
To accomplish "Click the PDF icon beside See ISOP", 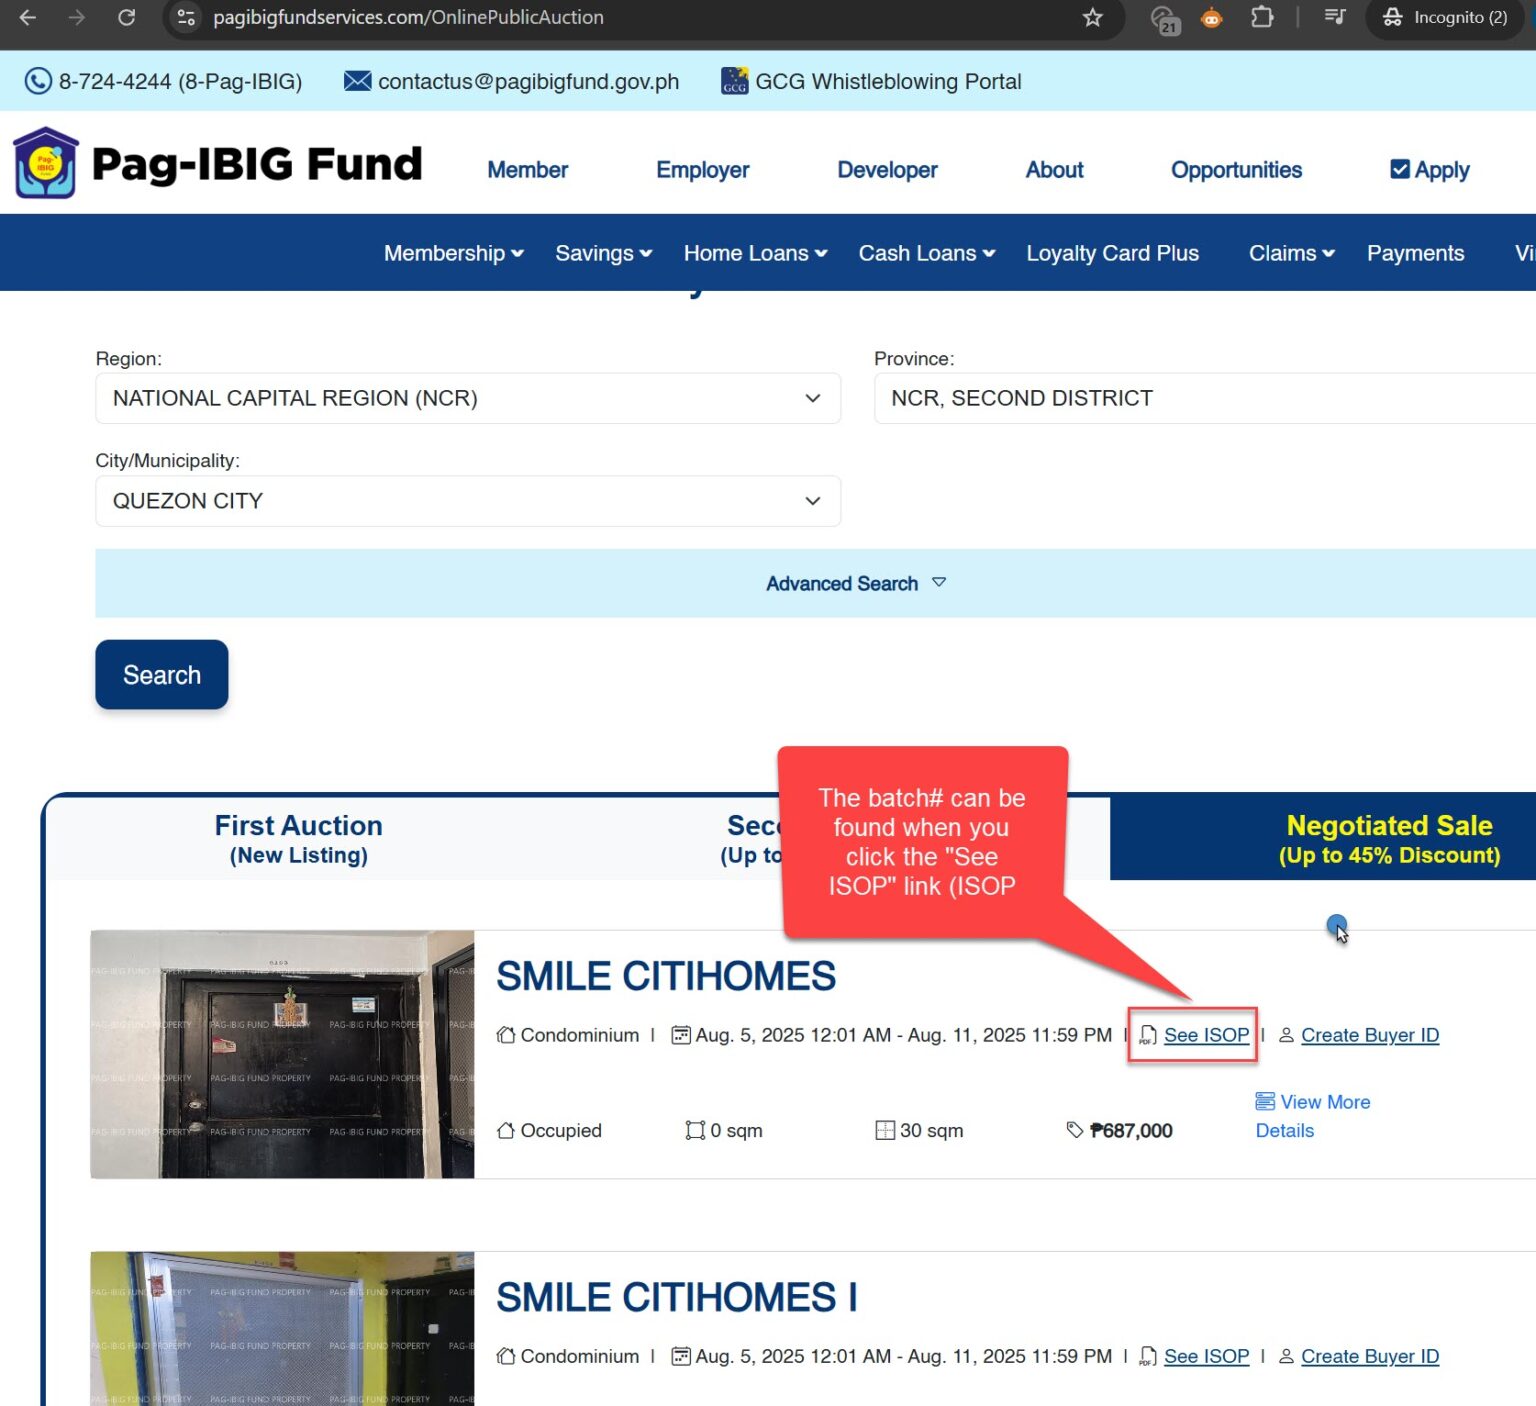I will point(1146,1035).
